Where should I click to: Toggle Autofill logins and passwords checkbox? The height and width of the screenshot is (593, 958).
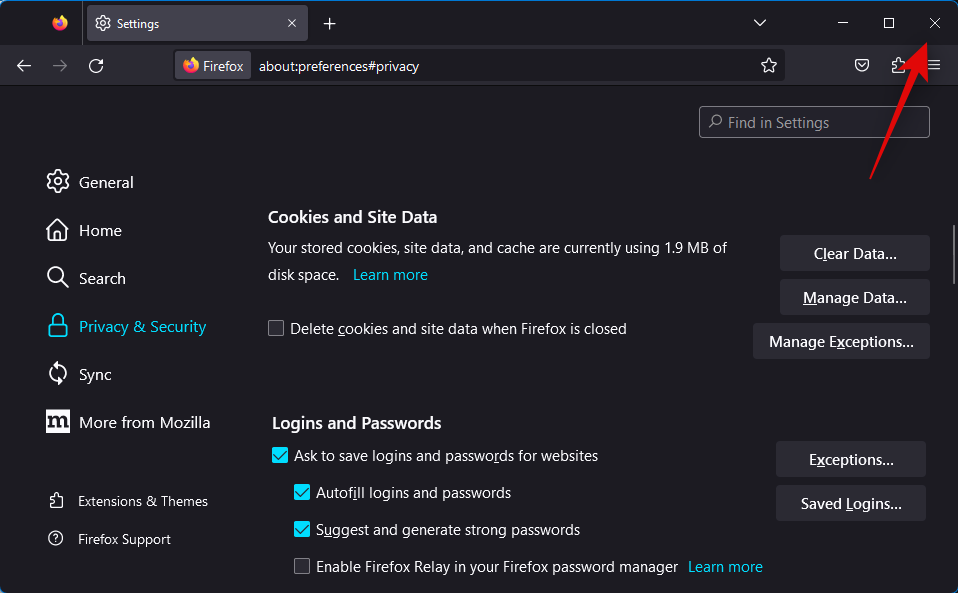(302, 493)
